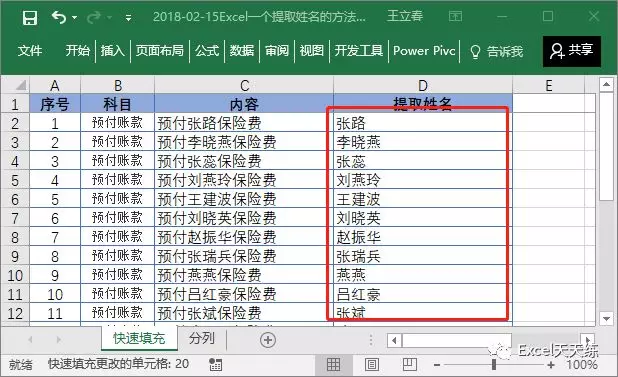Click the 科目 header cell
The width and height of the screenshot is (618, 377).
[x=117, y=104]
